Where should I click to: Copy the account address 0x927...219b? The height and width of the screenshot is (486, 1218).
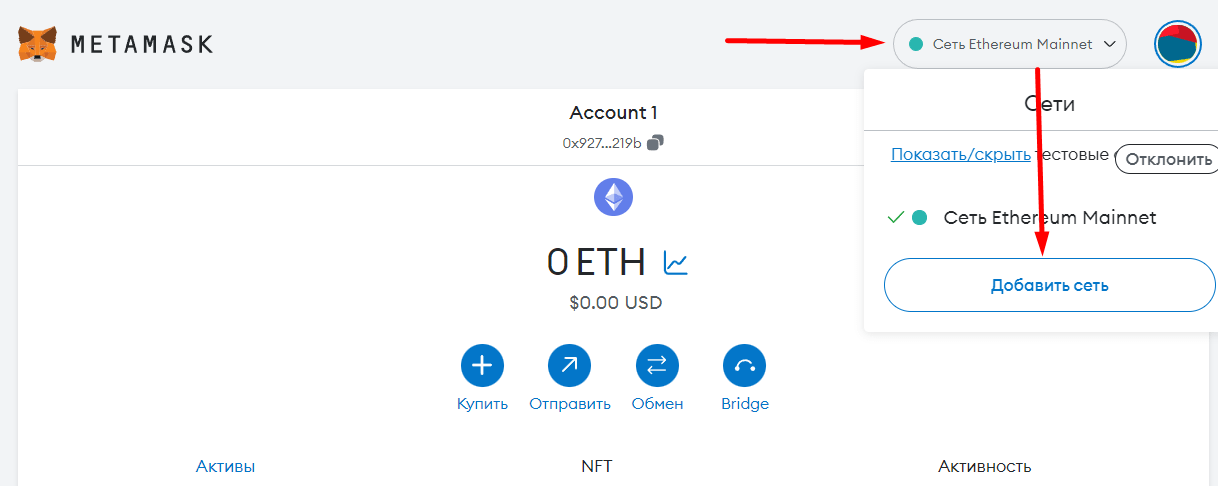point(655,142)
